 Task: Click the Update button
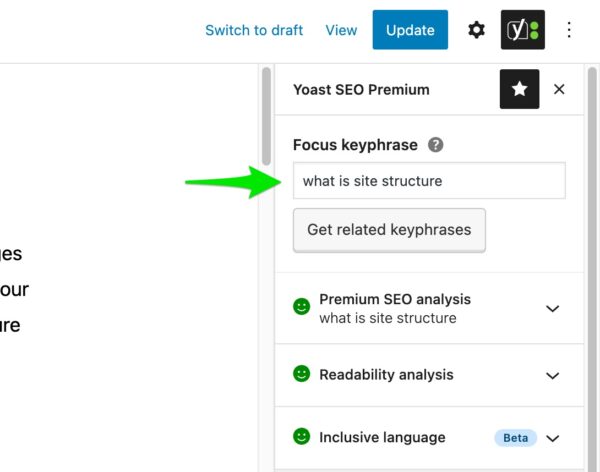410,30
